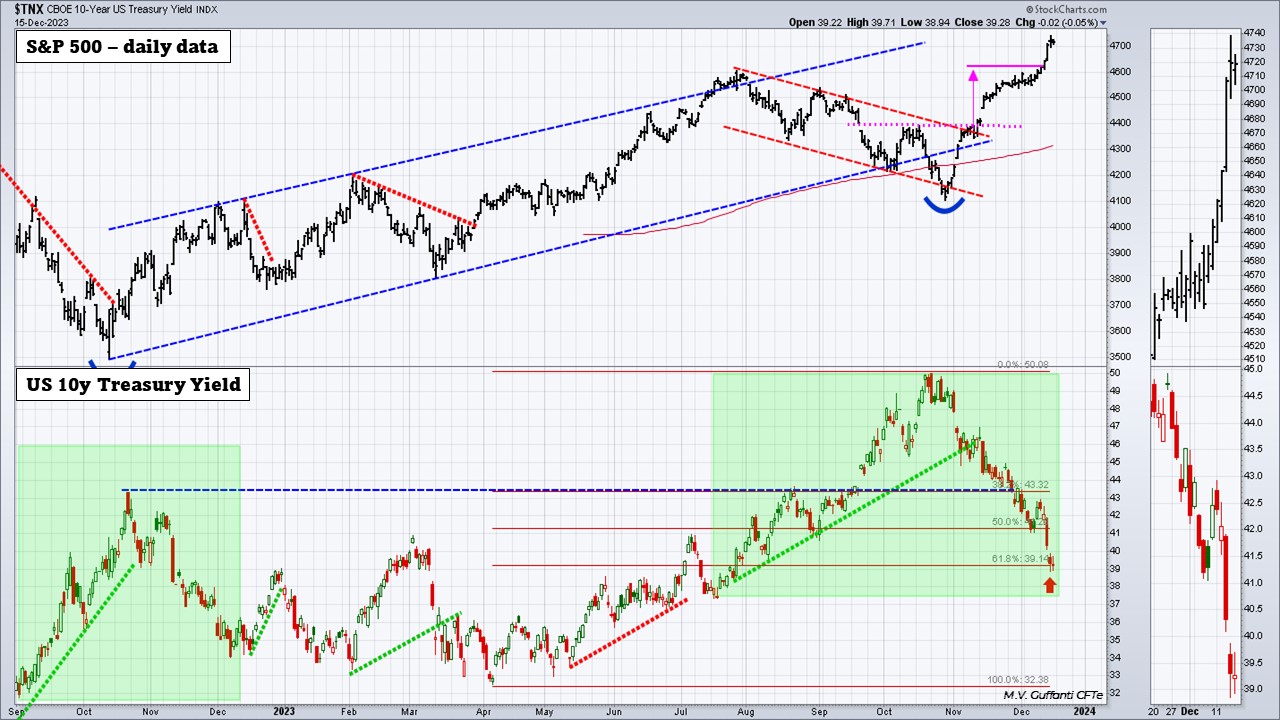Viewport: 1280px width, 720px height.
Task: Click the 4740 label in the zoom panel
Action: point(1256,33)
